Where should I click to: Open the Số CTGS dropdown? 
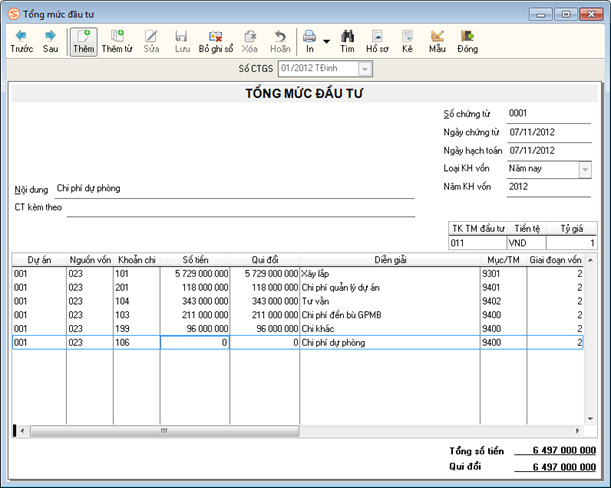pos(365,69)
